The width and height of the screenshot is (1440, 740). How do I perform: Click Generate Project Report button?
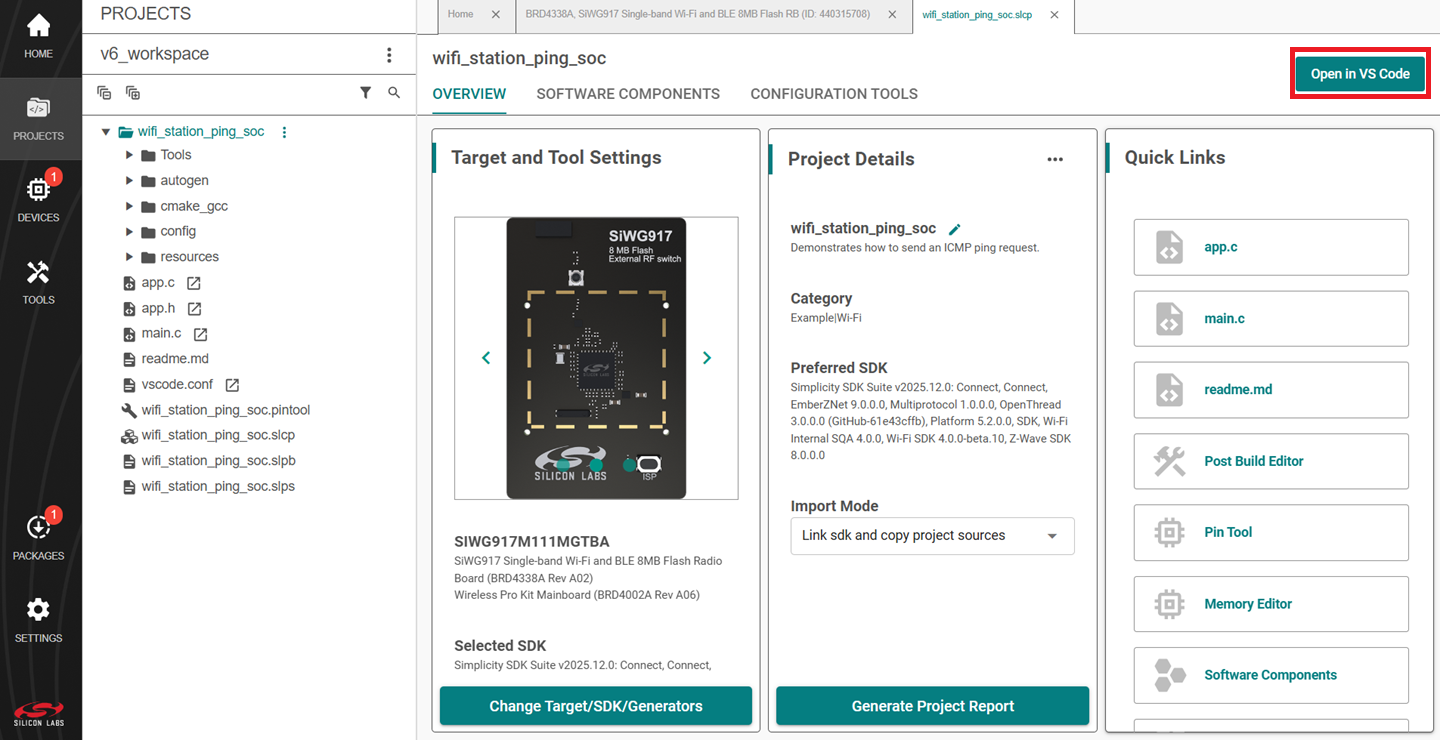932,706
